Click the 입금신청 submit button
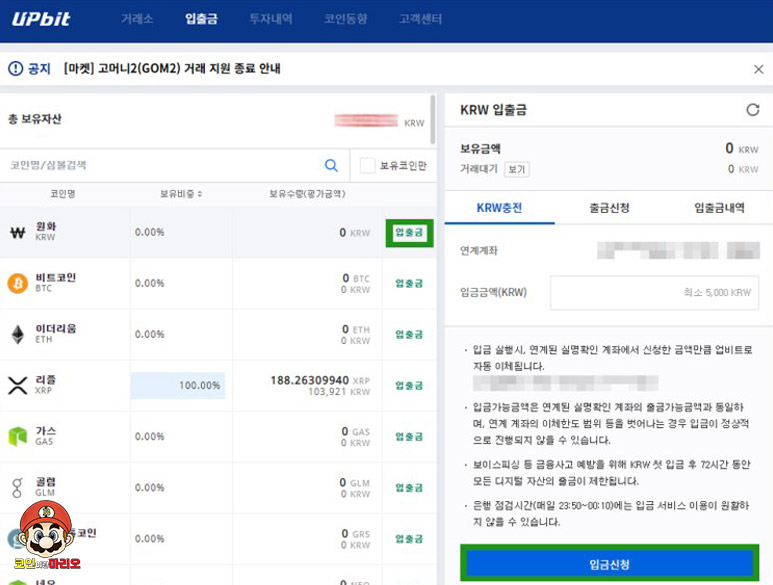 coord(610,564)
